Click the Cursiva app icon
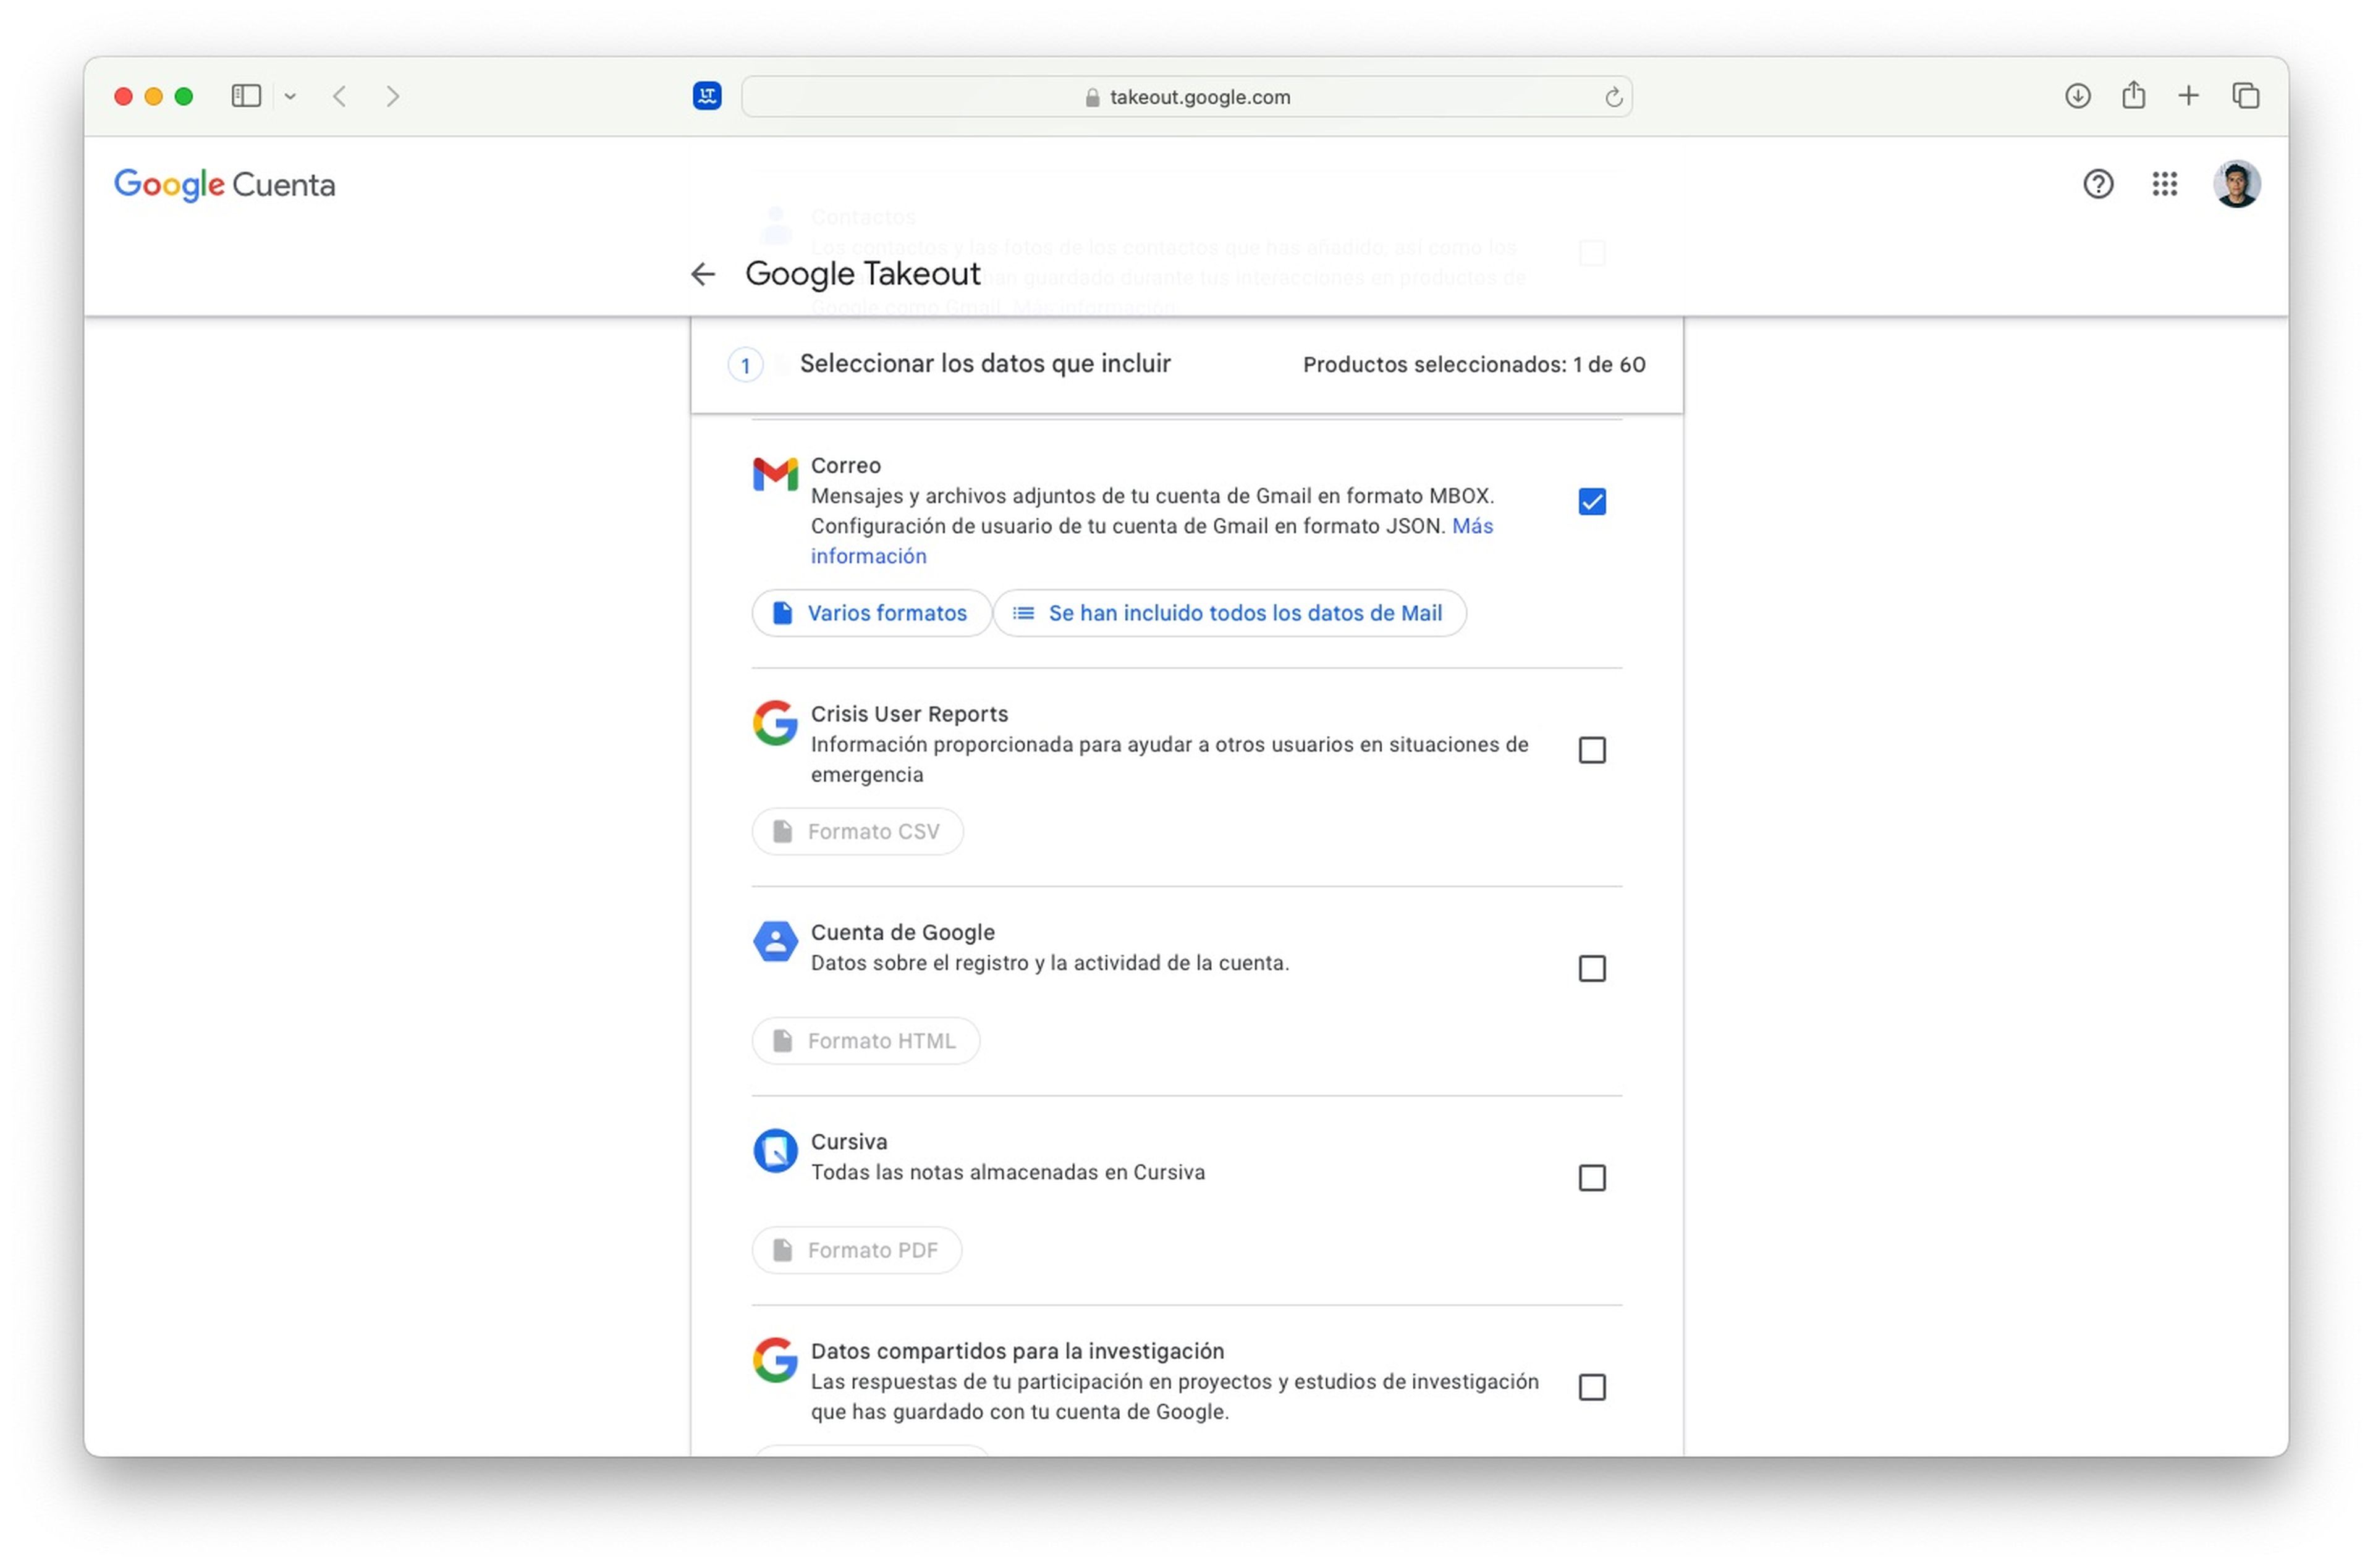Screen dimensions: 2373x1568 click(775, 1151)
